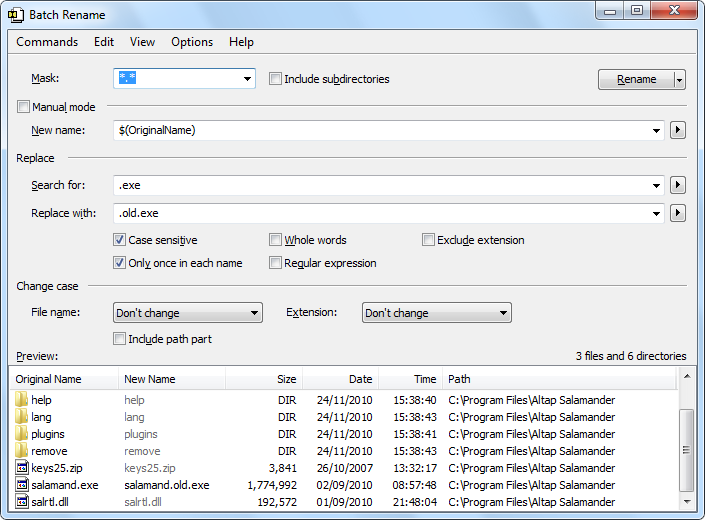Image resolution: width=705 pixels, height=520 pixels.
Task: Select the help folder name
Action: (41, 400)
